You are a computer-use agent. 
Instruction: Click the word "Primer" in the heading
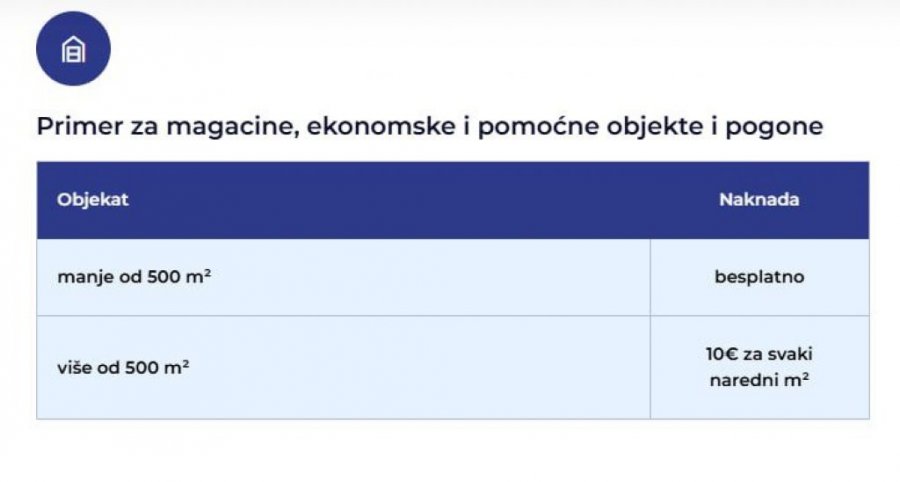pyautogui.click(x=72, y=128)
